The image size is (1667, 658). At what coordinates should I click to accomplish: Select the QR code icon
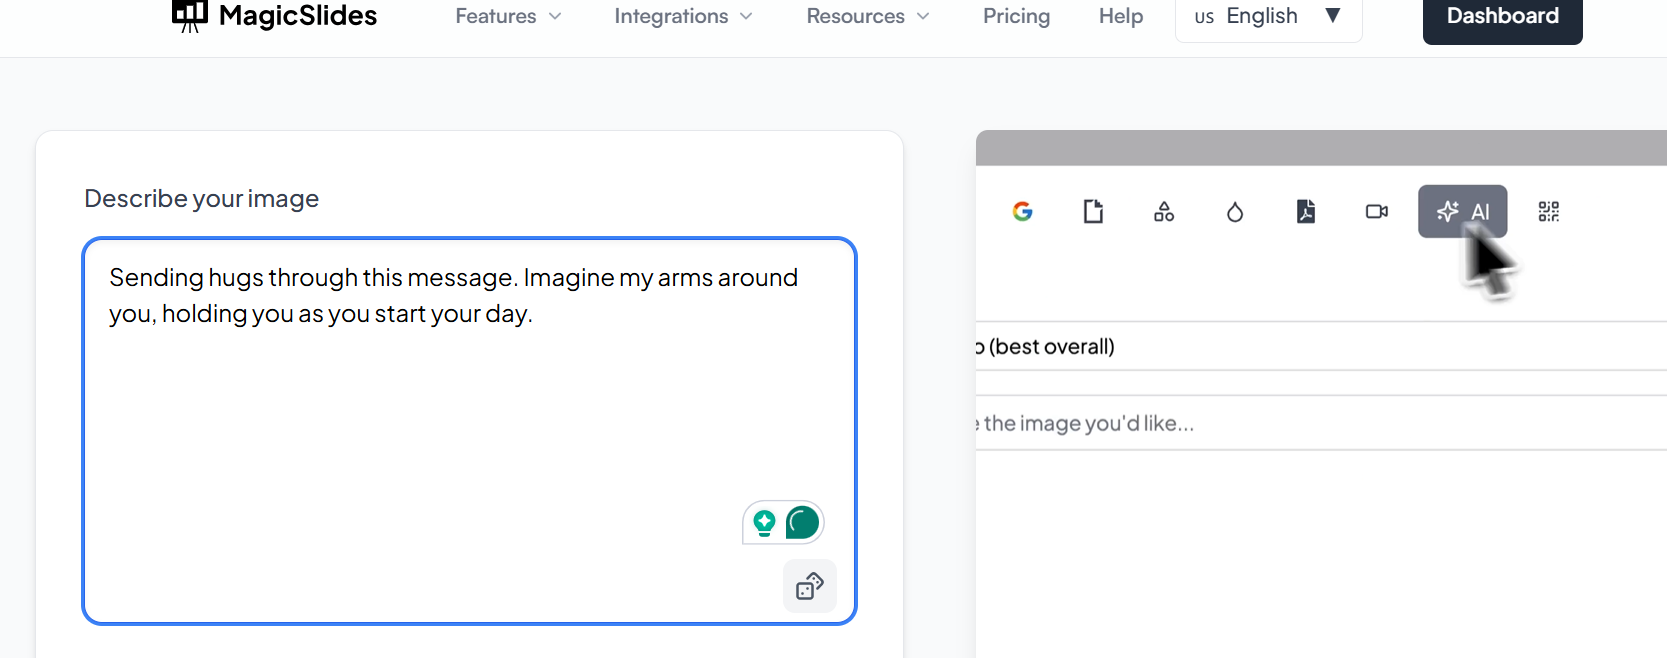[x=1549, y=211]
